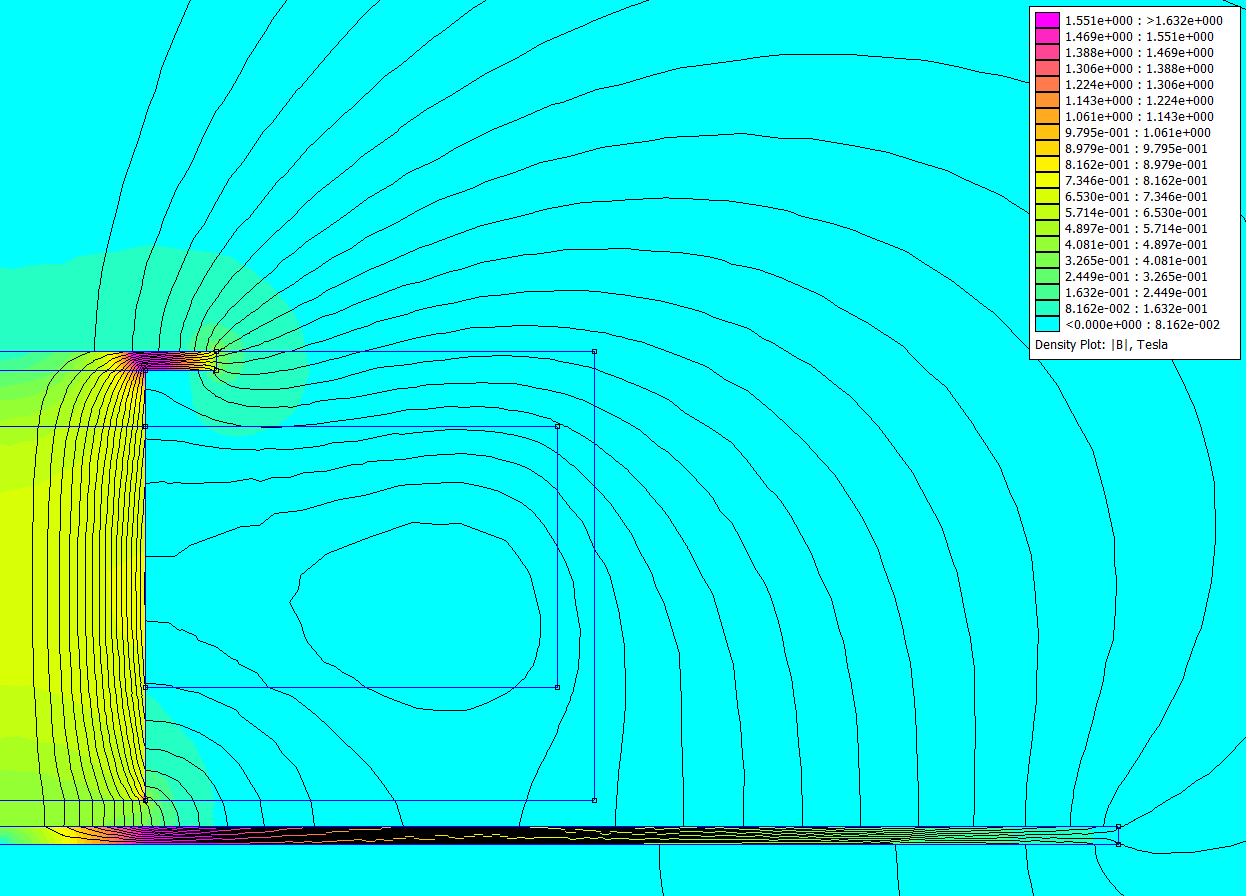The height and width of the screenshot is (896, 1246).
Task: Click the swatch beside 8.979e-001 : 9.795e-001
Action: point(1047,148)
